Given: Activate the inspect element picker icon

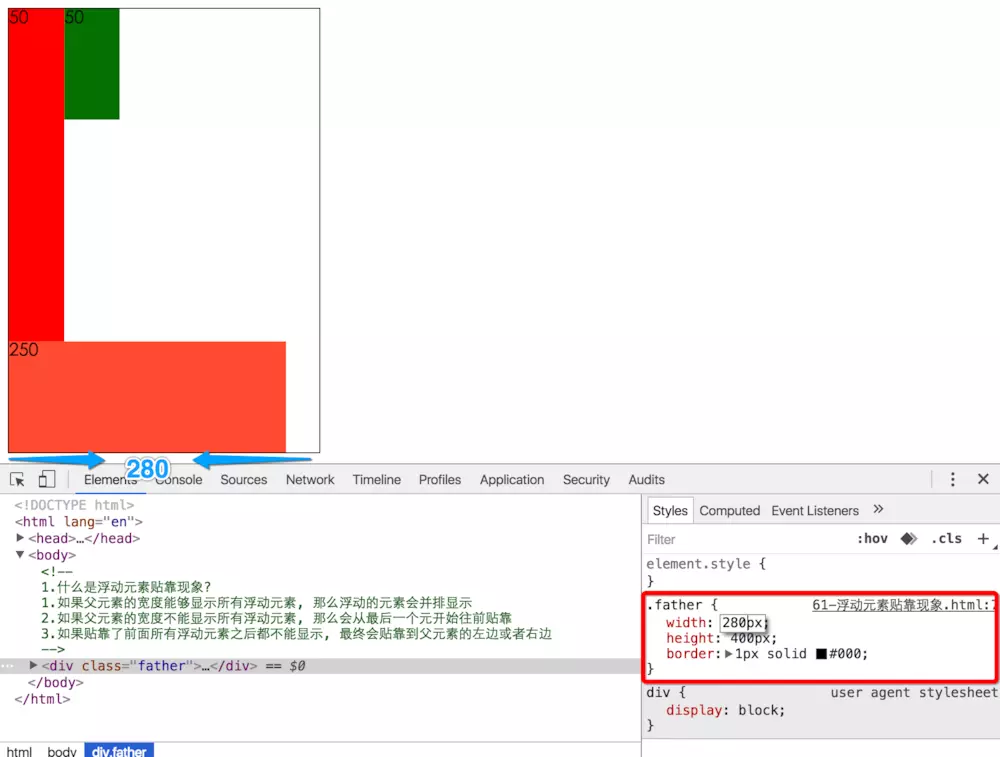Looking at the screenshot, I should 17,480.
